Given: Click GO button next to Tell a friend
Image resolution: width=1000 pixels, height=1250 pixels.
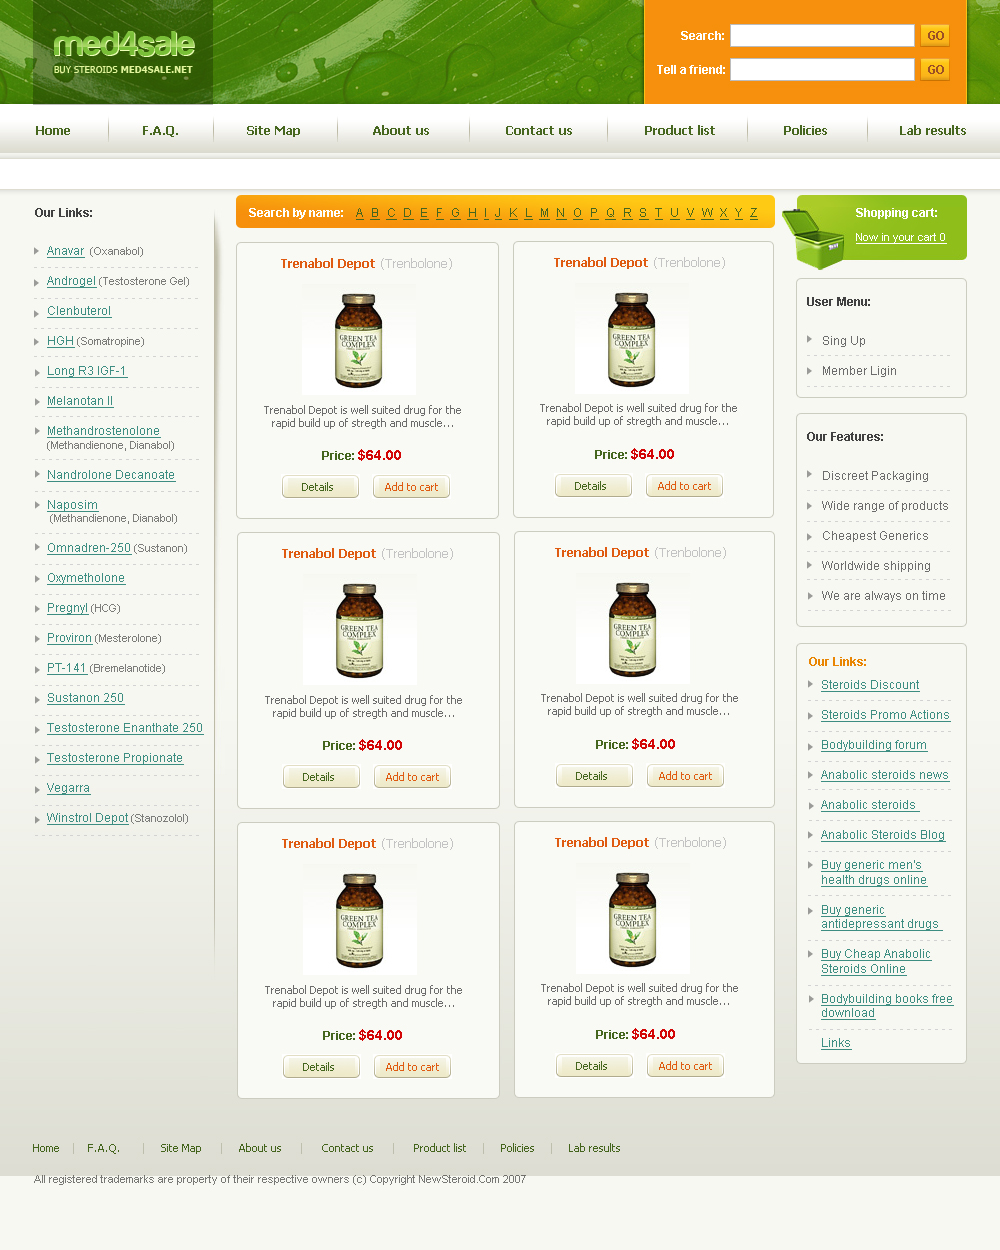Looking at the screenshot, I should [935, 70].
